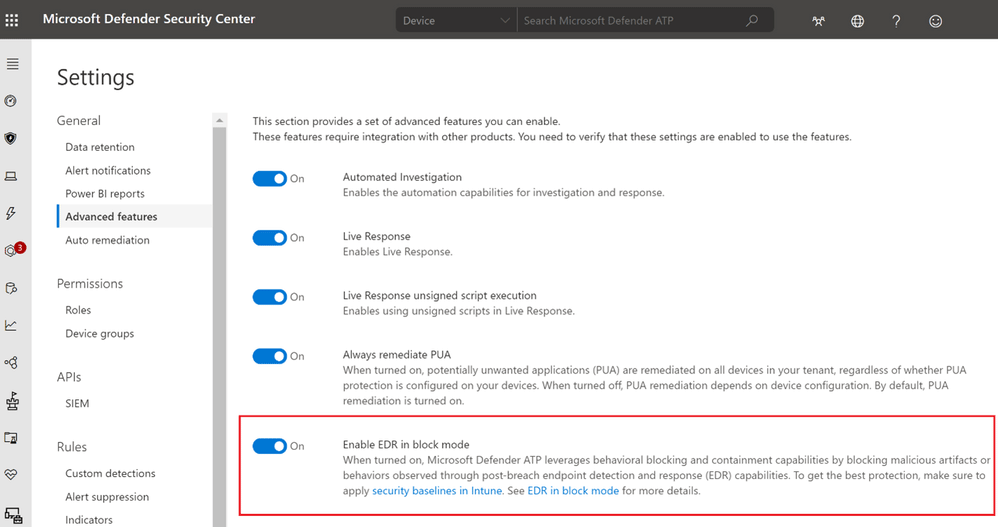
Task: Click the 'Enables Live Response.' description text
Action: click(398, 252)
